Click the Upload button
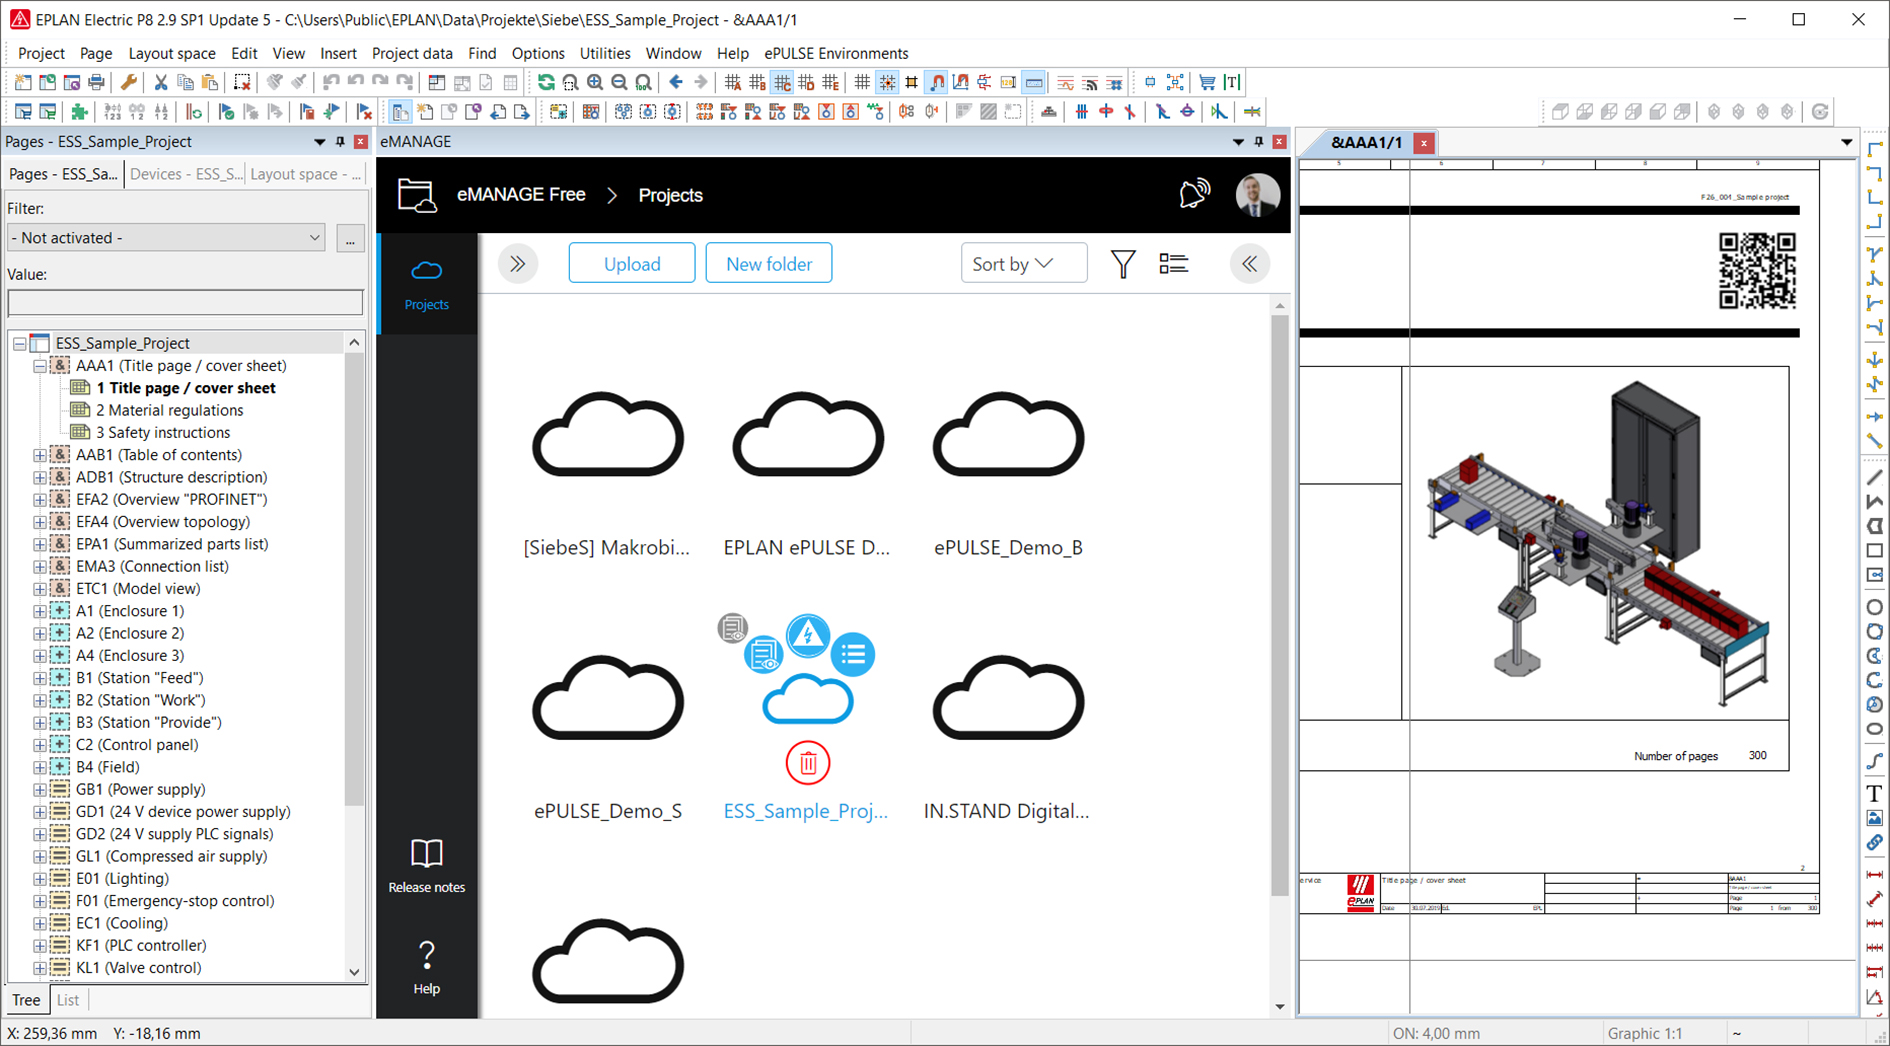 [x=631, y=264]
